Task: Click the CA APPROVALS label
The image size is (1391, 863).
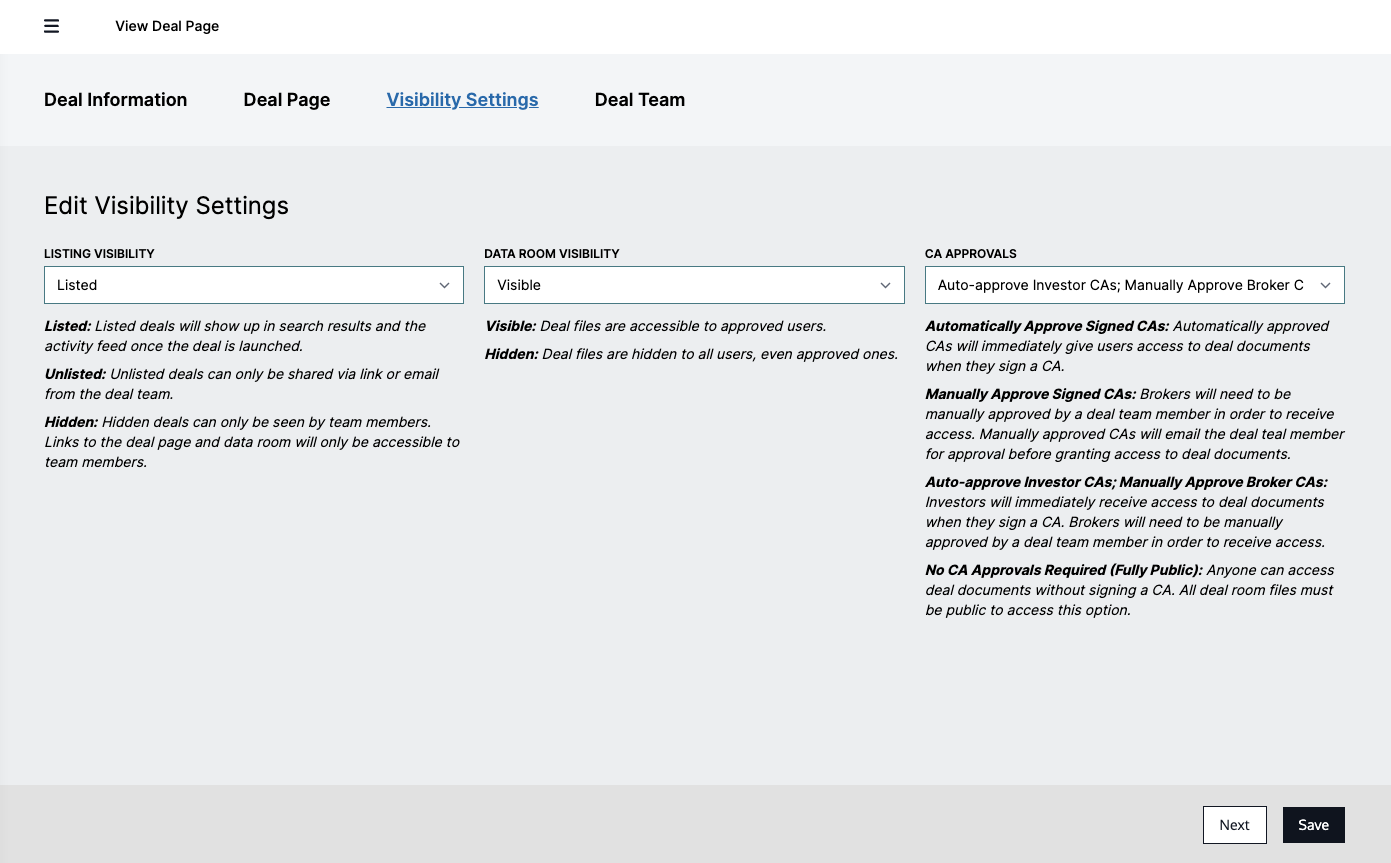Action: pyautogui.click(x=971, y=254)
